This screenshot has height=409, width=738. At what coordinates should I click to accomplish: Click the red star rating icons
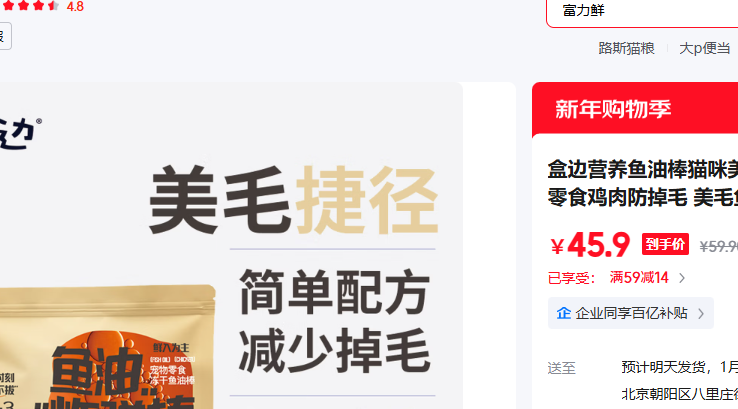point(30,6)
